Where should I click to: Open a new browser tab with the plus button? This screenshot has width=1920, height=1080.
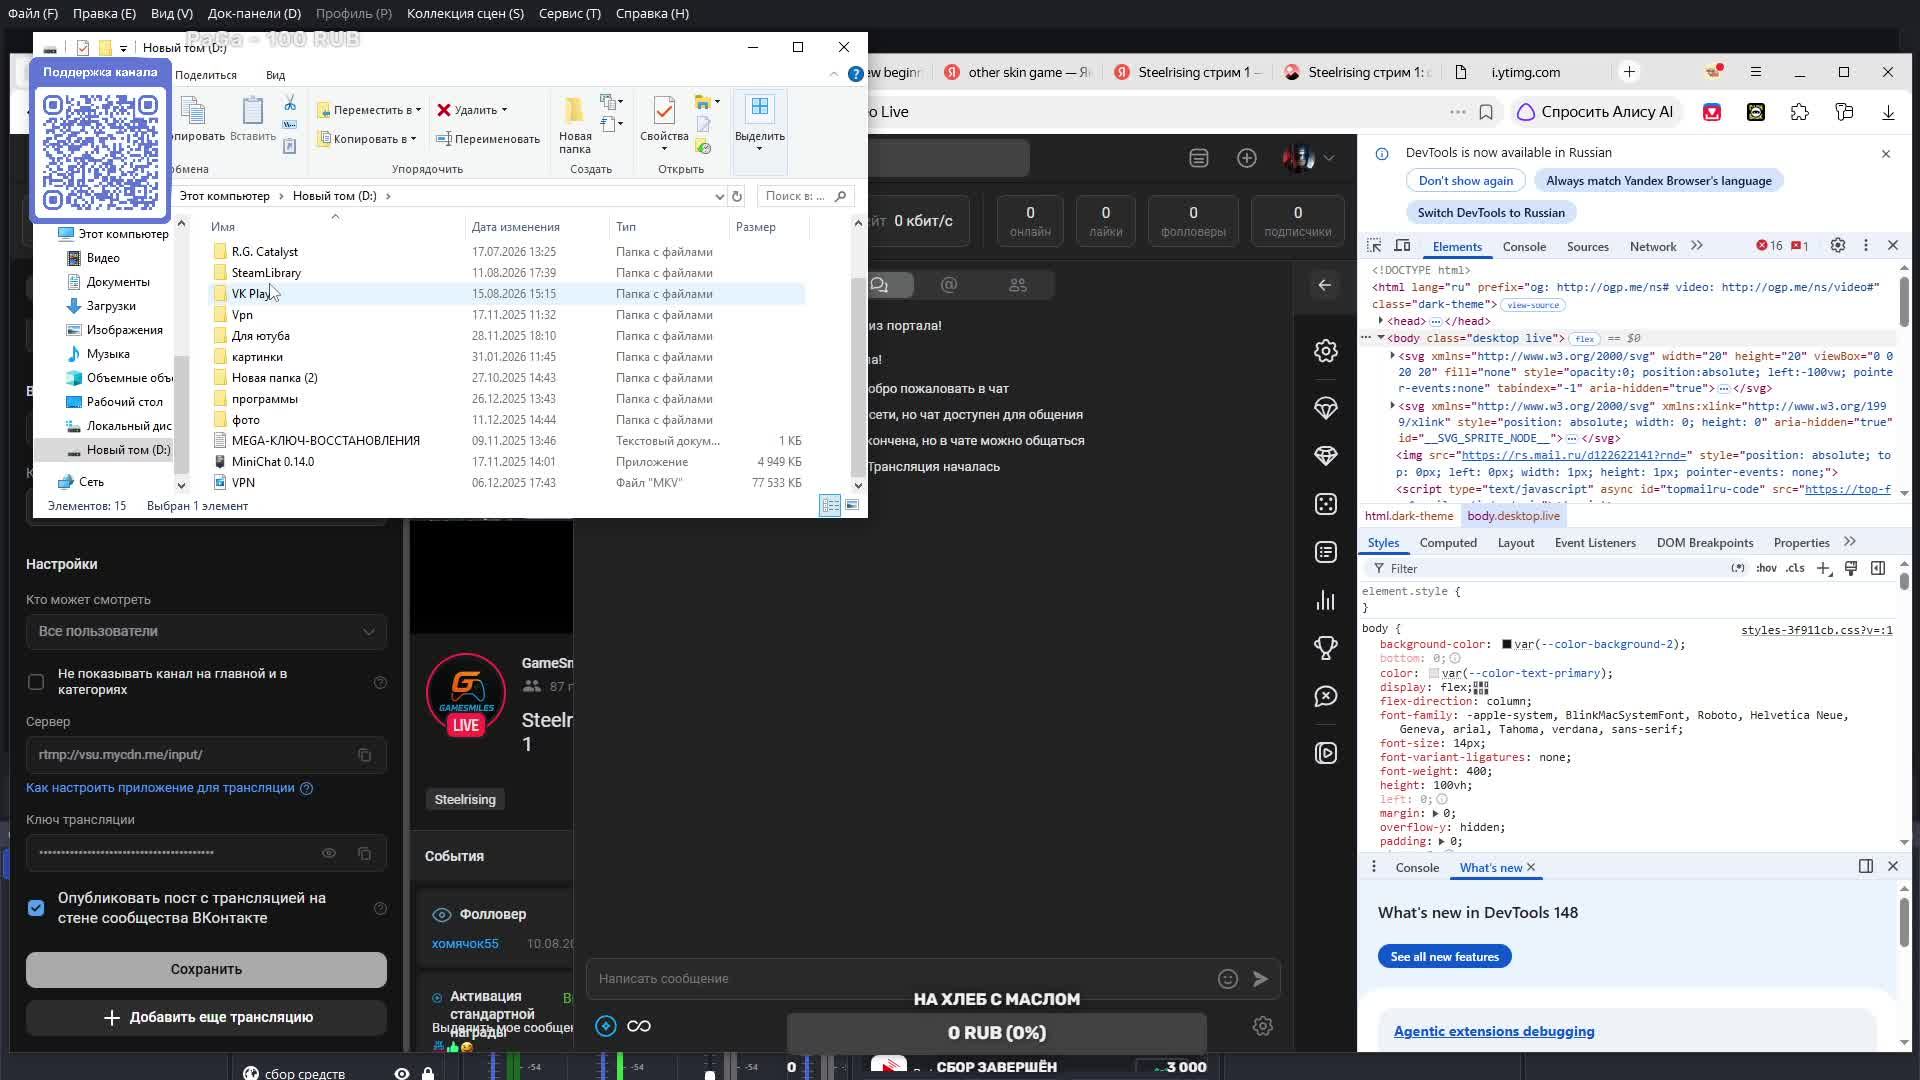coord(1629,72)
